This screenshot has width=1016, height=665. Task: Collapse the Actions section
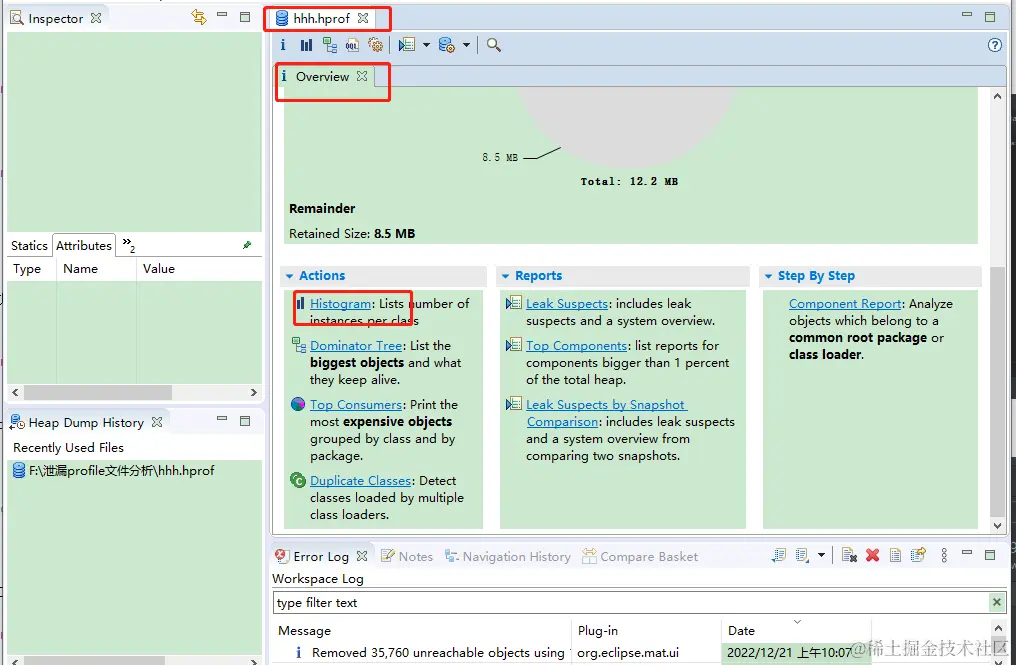[x=290, y=275]
